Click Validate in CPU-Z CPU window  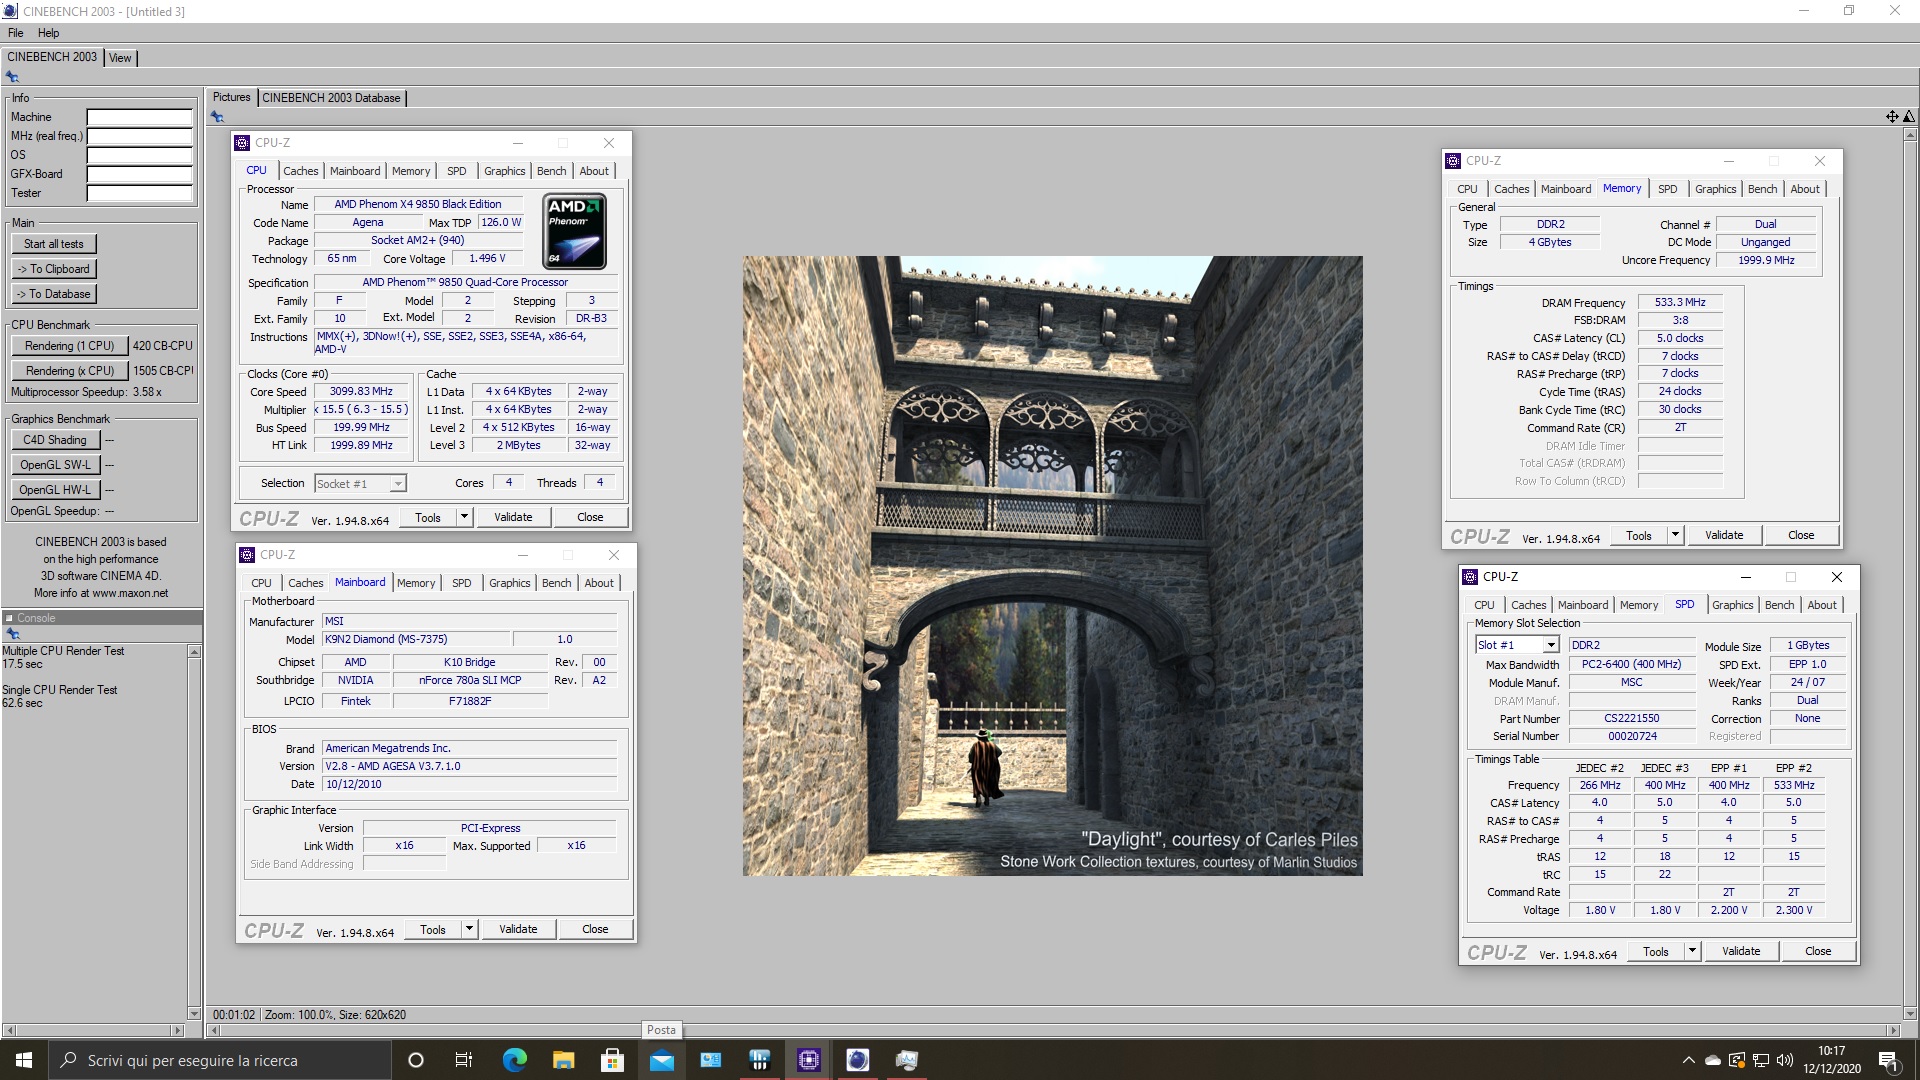pyautogui.click(x=513, y=517)
